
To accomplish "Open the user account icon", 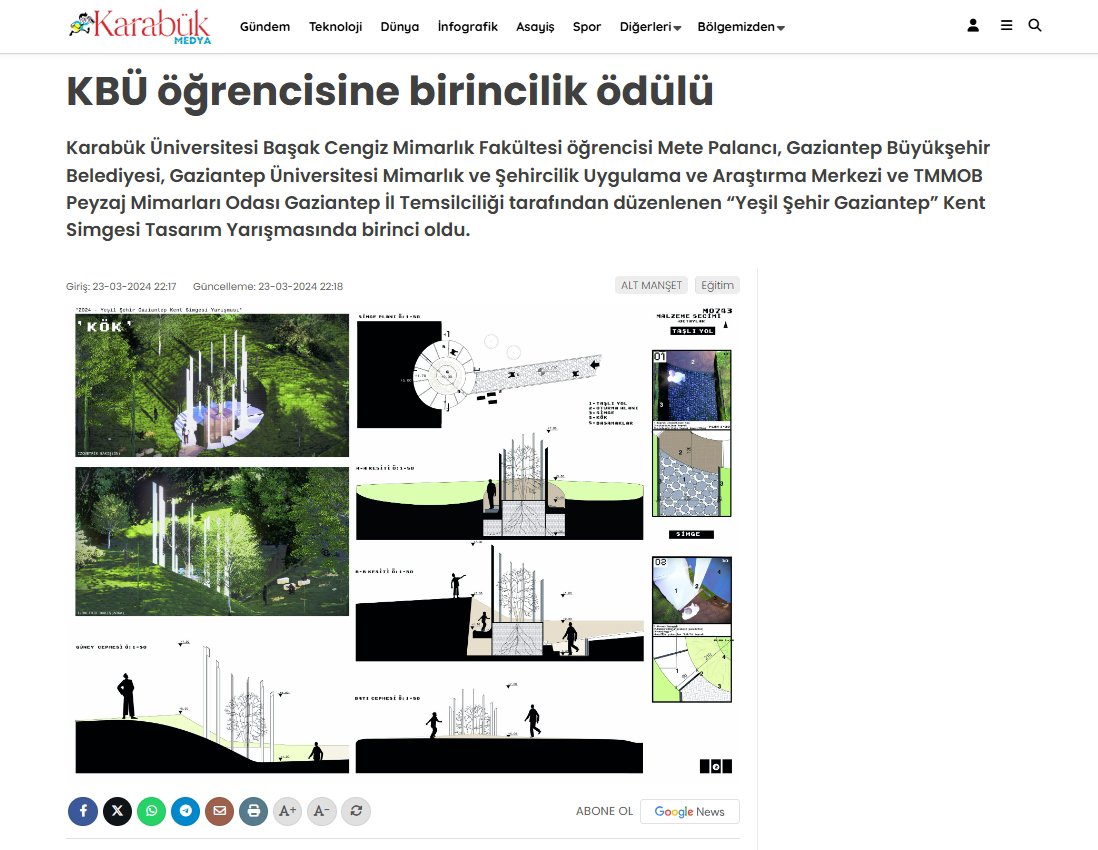I will tap(973, 26).
